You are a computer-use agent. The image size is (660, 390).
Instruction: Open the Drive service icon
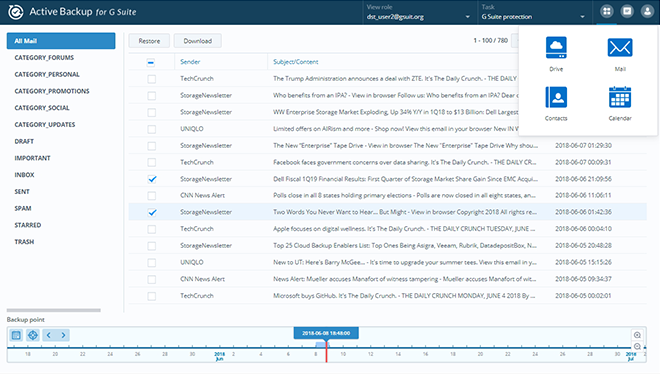(x=556, y=48)
